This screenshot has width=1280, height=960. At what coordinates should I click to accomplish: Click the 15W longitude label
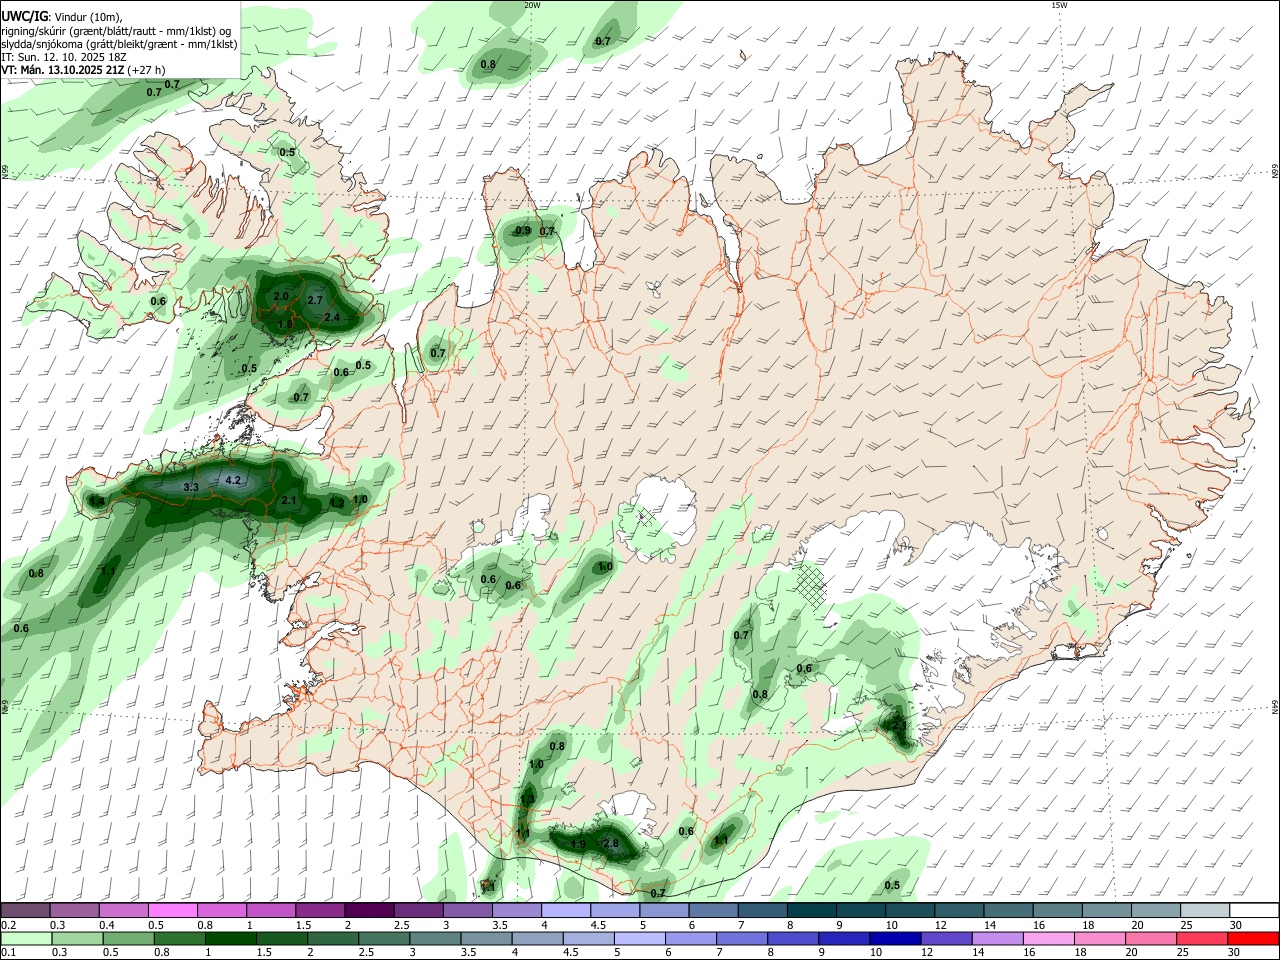tap(1059, 5)
